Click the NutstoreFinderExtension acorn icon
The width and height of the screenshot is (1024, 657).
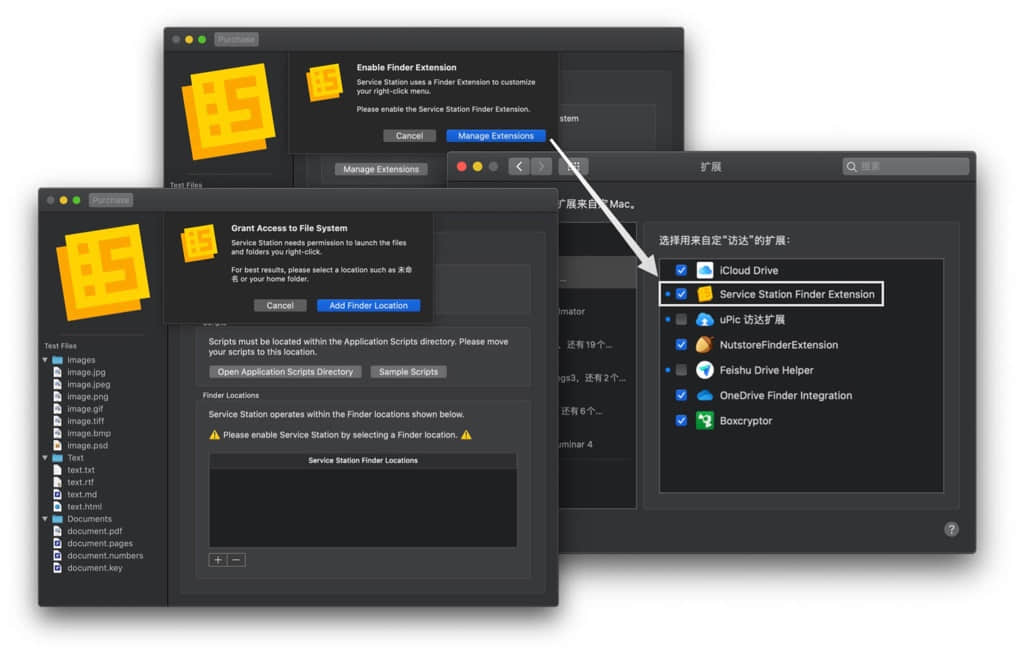click(705, 345)
